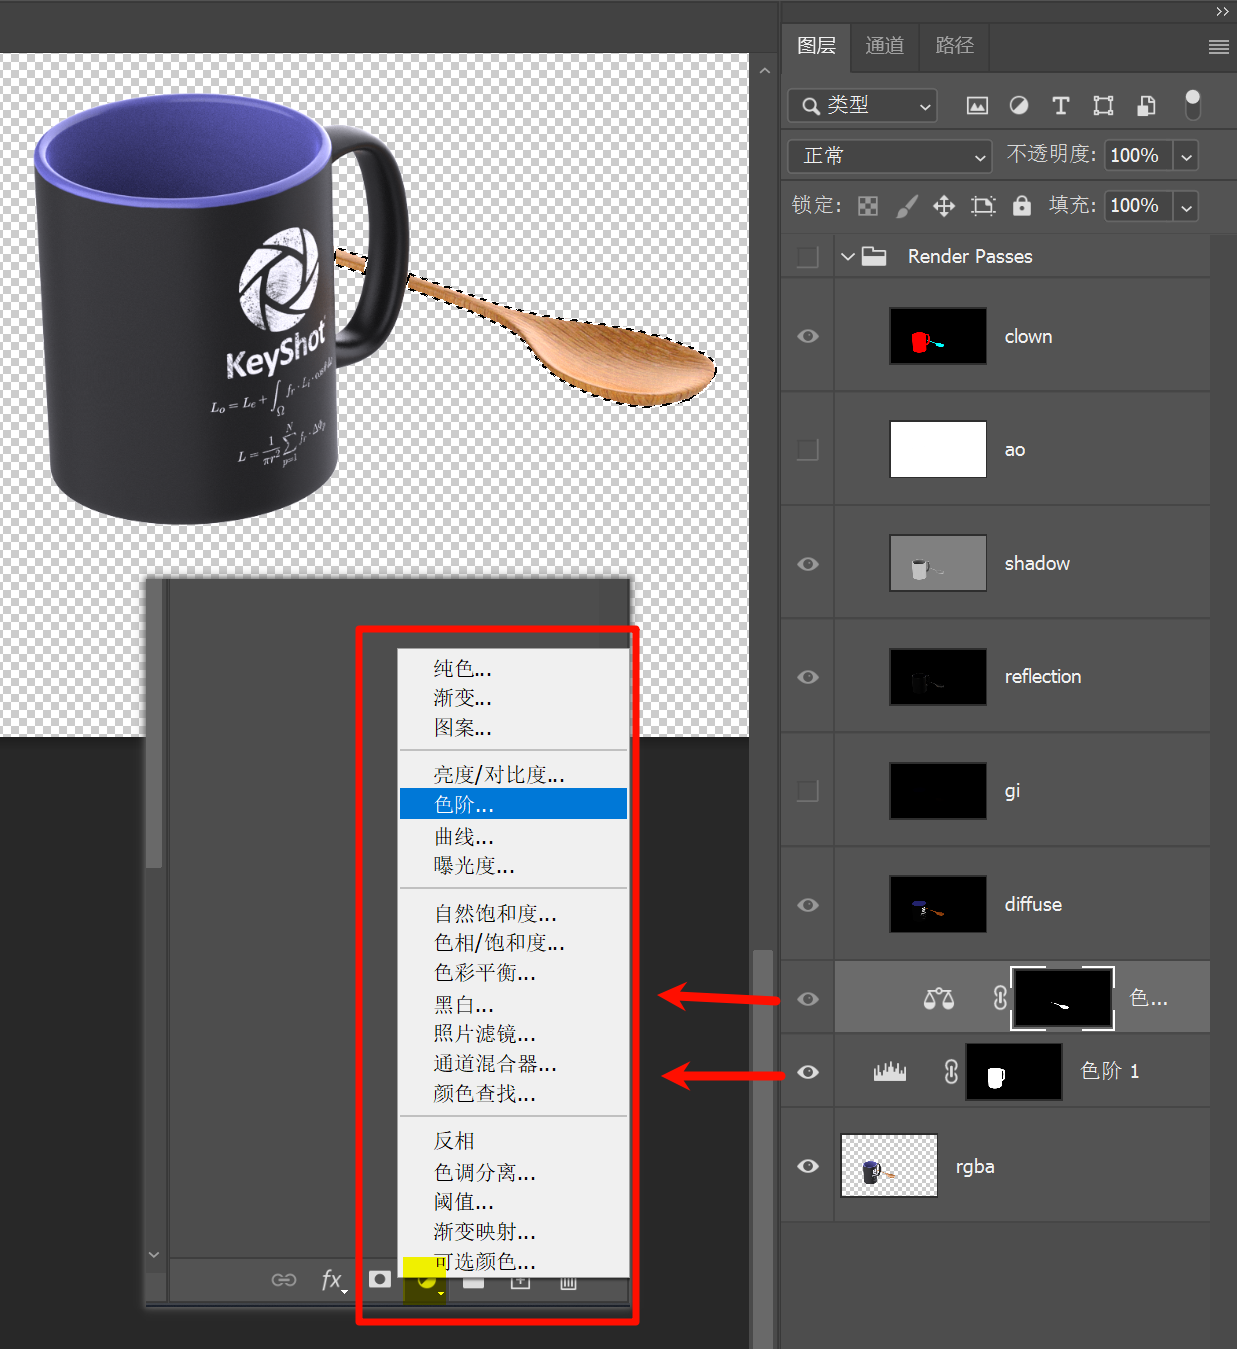The width and height of the screenshot is (1237, 1349).
Task: Toggle the layer filtering switch
Action: pyautogui.click(x=1192, y=104)
